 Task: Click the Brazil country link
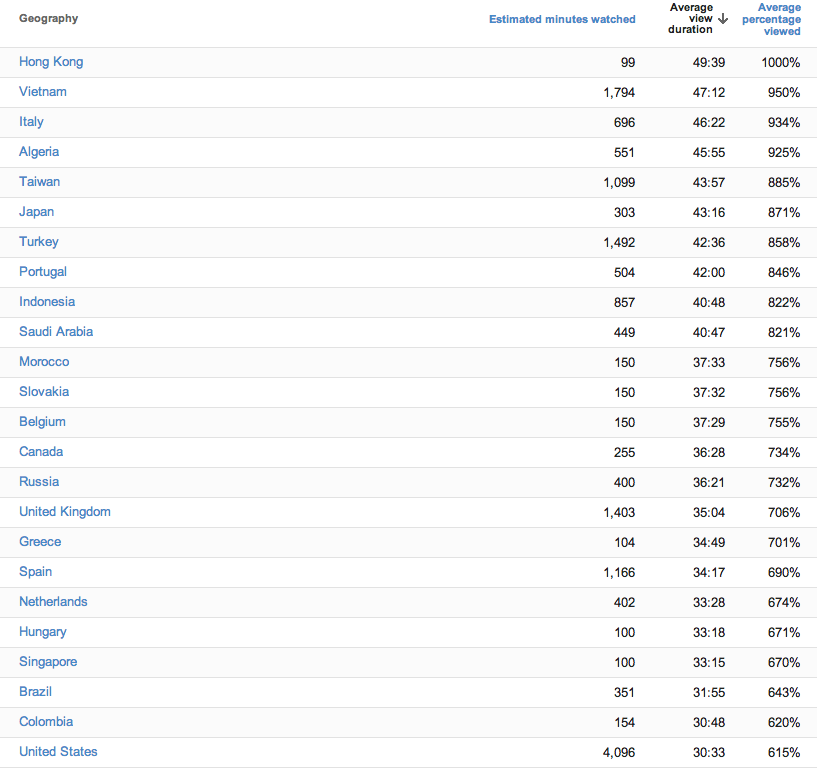35,692
